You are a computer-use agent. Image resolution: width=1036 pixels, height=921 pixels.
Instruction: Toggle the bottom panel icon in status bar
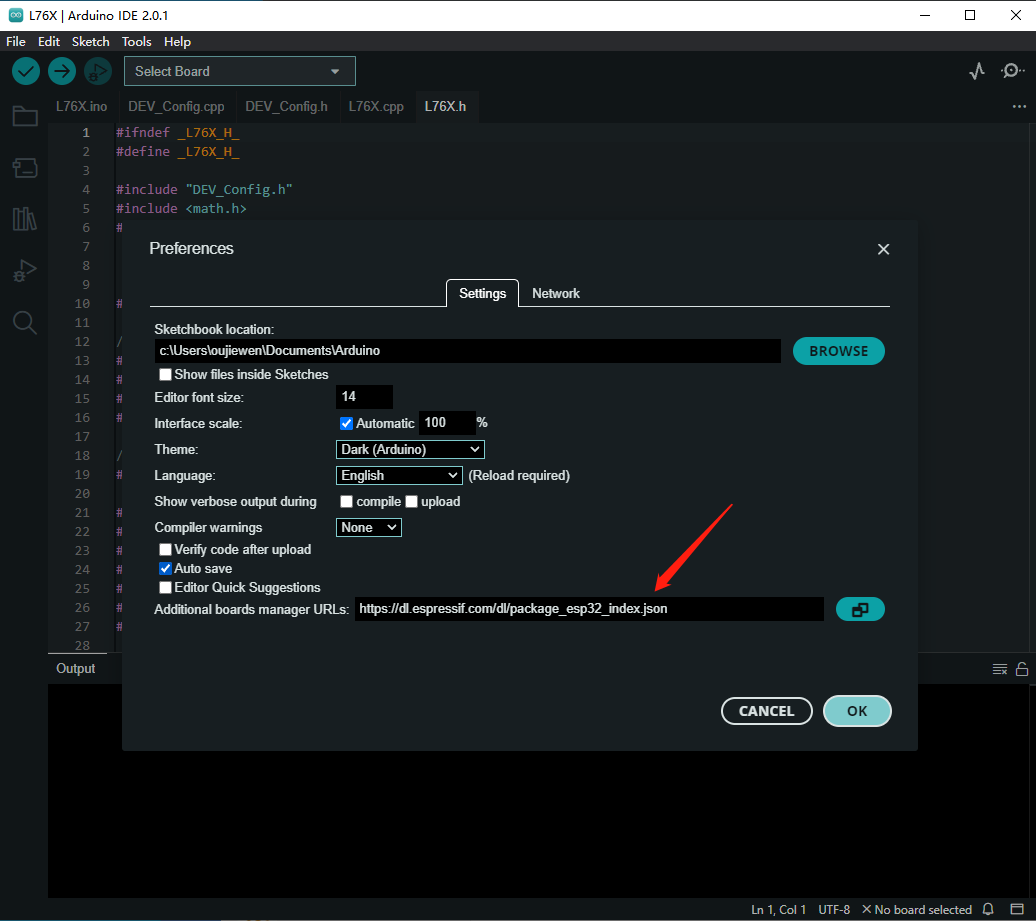[x=1018, y=910]
